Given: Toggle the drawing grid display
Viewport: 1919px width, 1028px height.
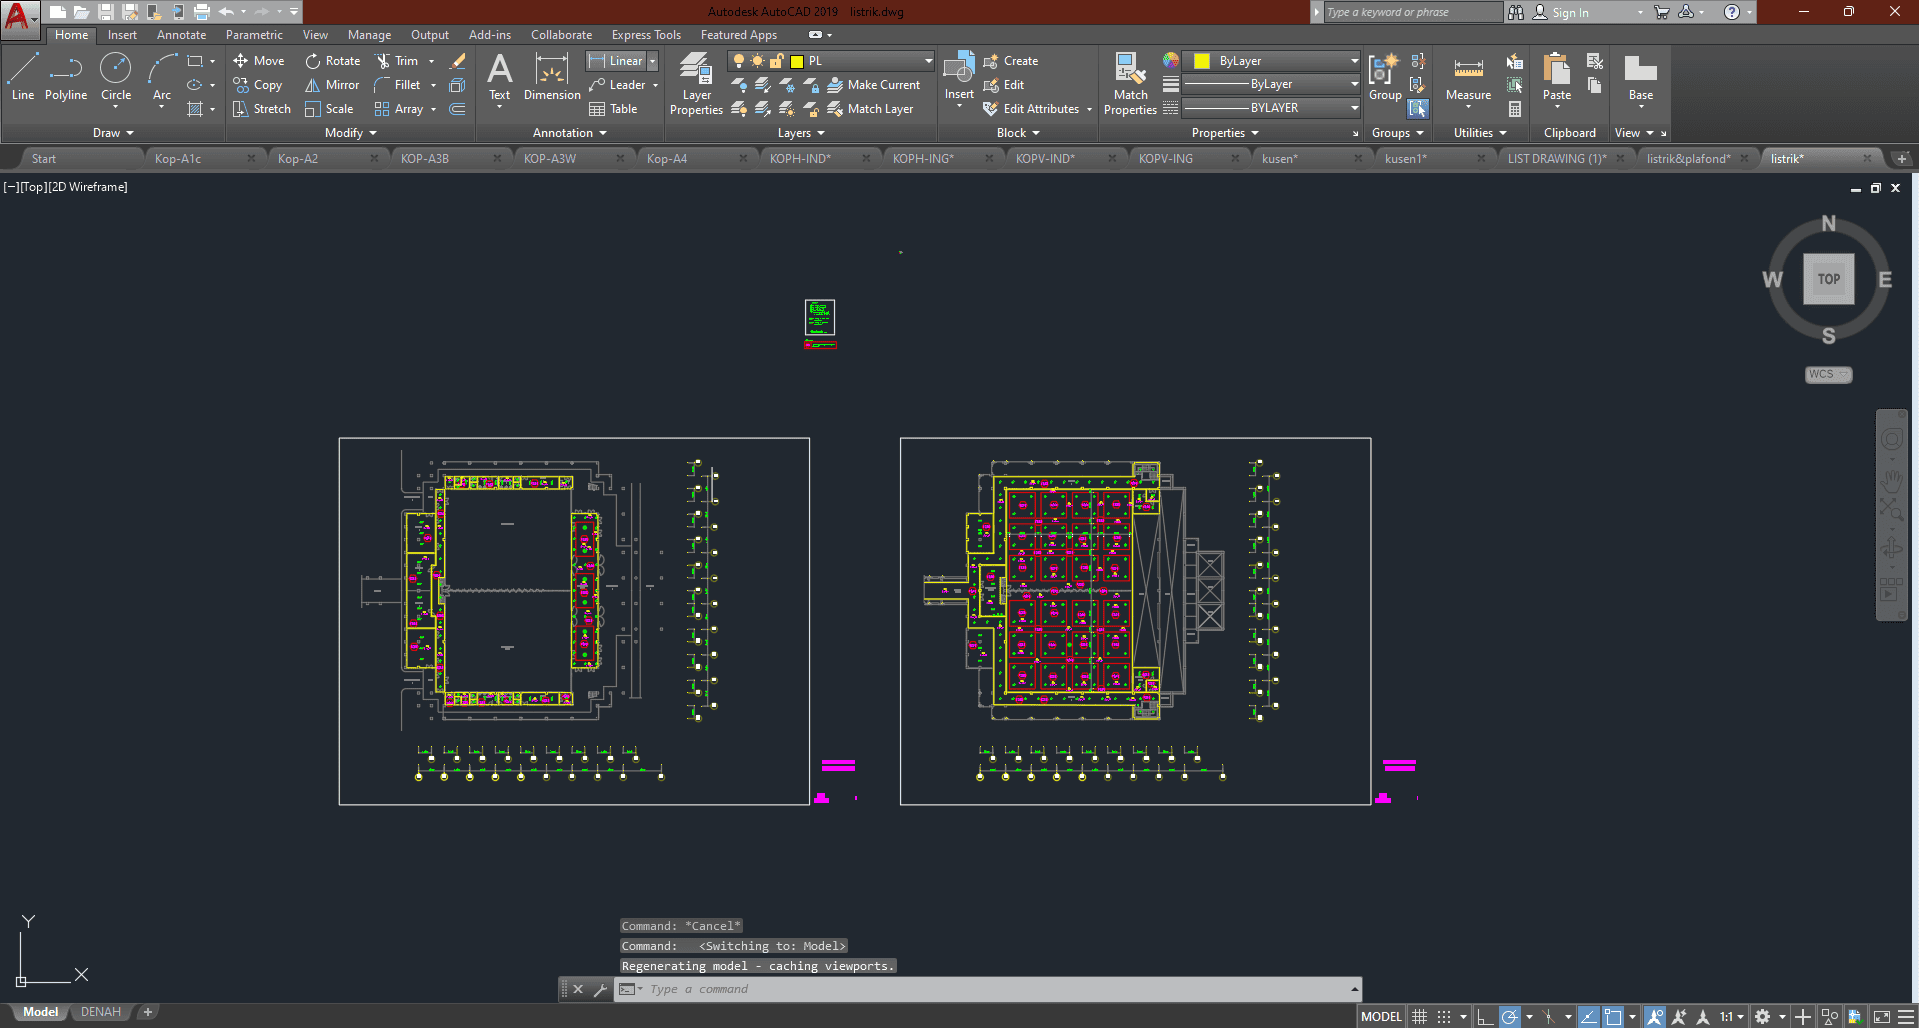Looking at the screenshot, I should (1419, 1017).
